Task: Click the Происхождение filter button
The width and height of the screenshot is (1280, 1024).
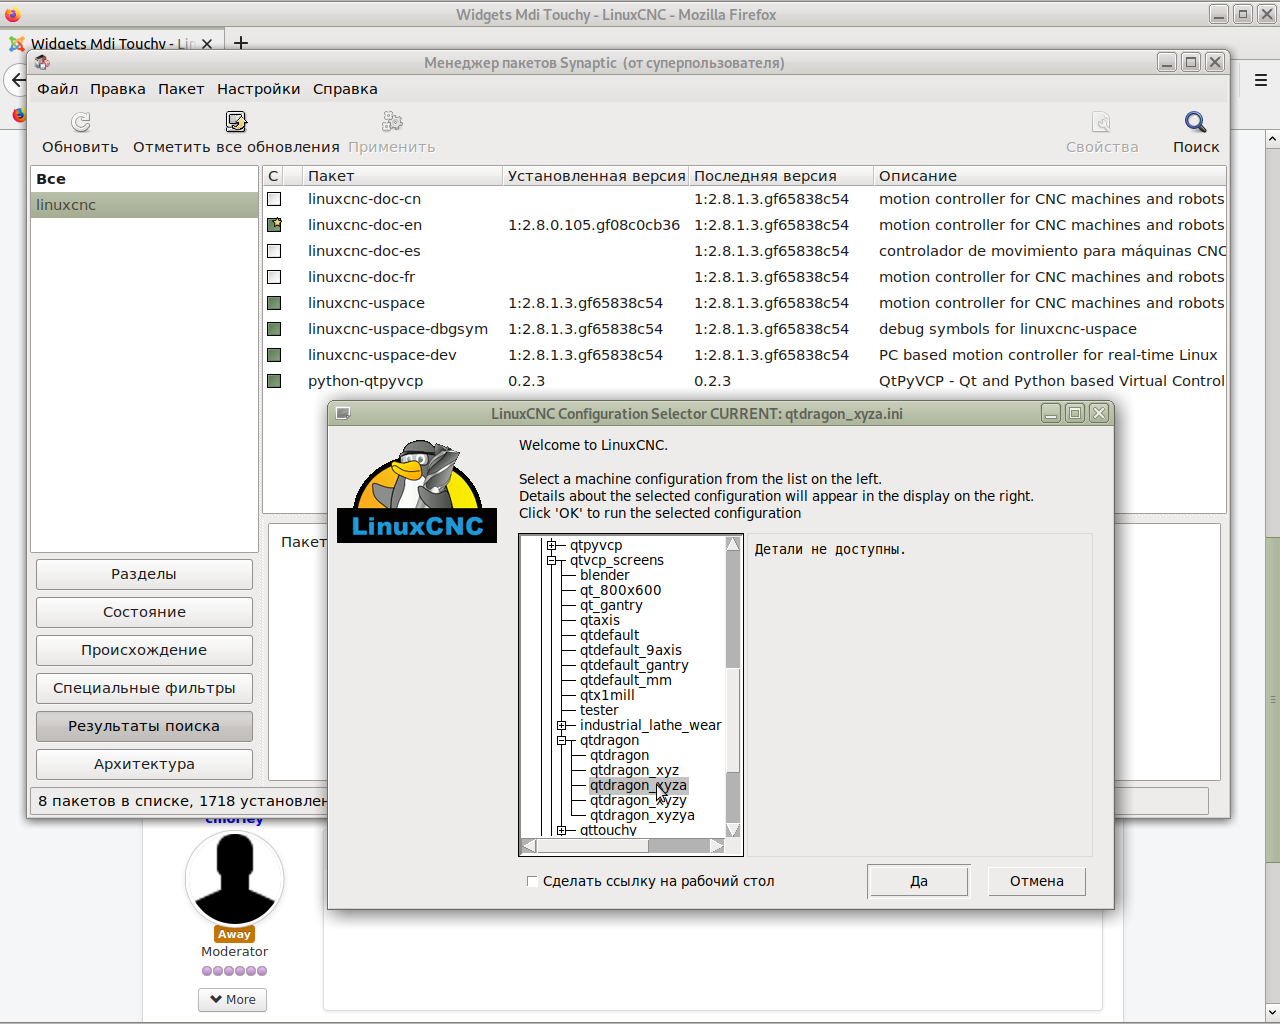Action: tap(144, 650)
